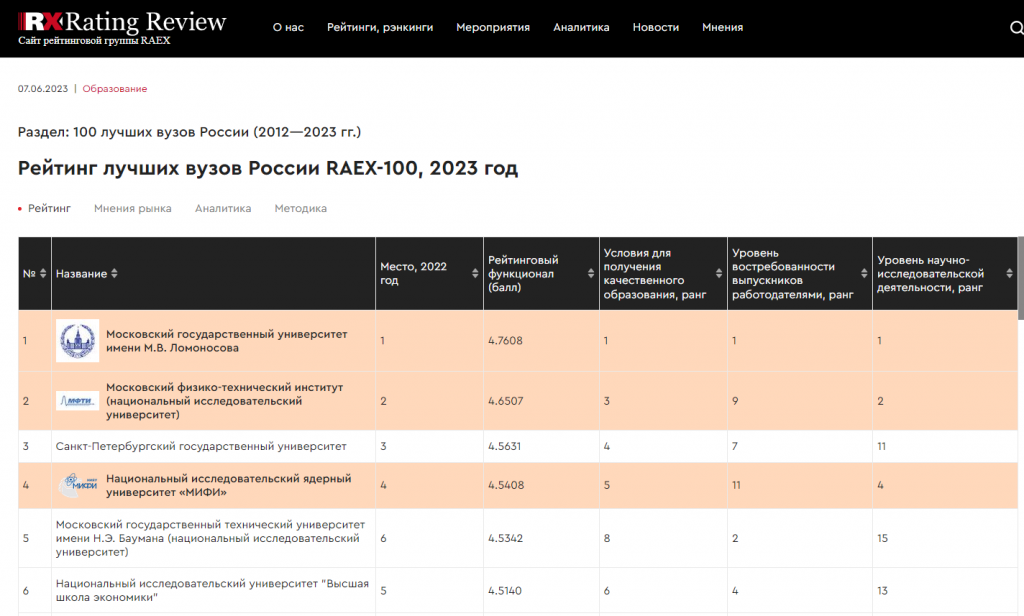Click score value 4.5342
The height and width of the screenshot is (616, 1024).
click(x=505, y=538)
